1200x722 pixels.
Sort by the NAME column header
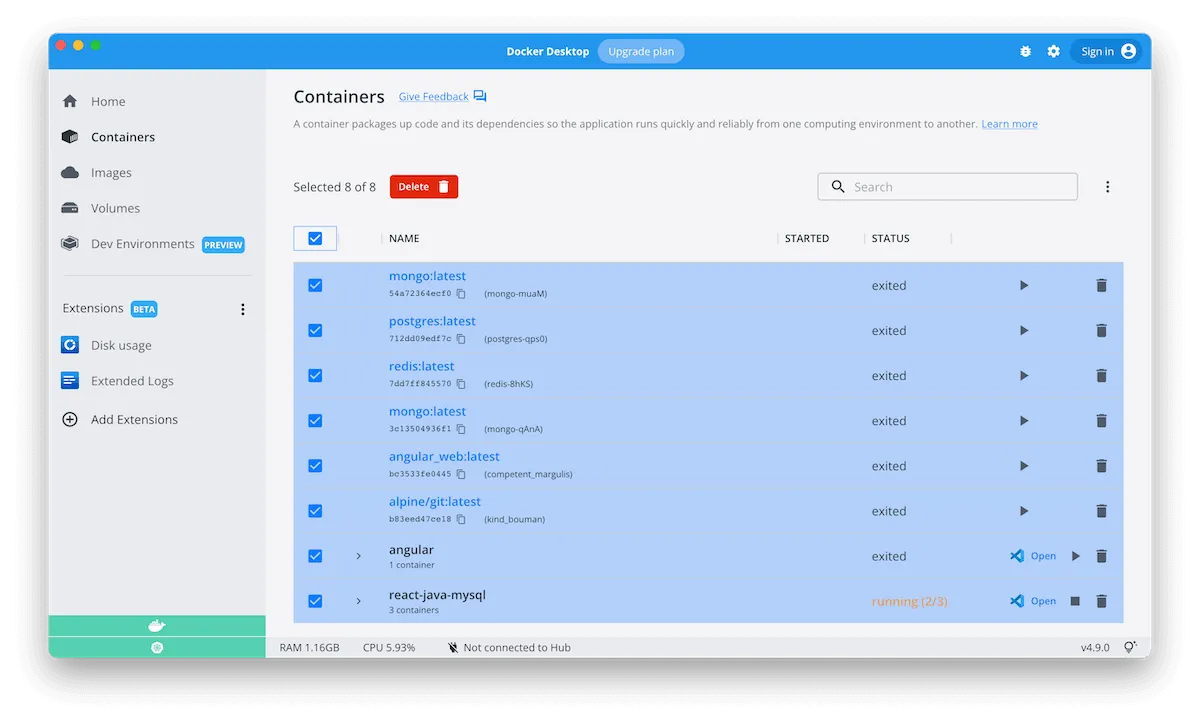tap(404, 239)
